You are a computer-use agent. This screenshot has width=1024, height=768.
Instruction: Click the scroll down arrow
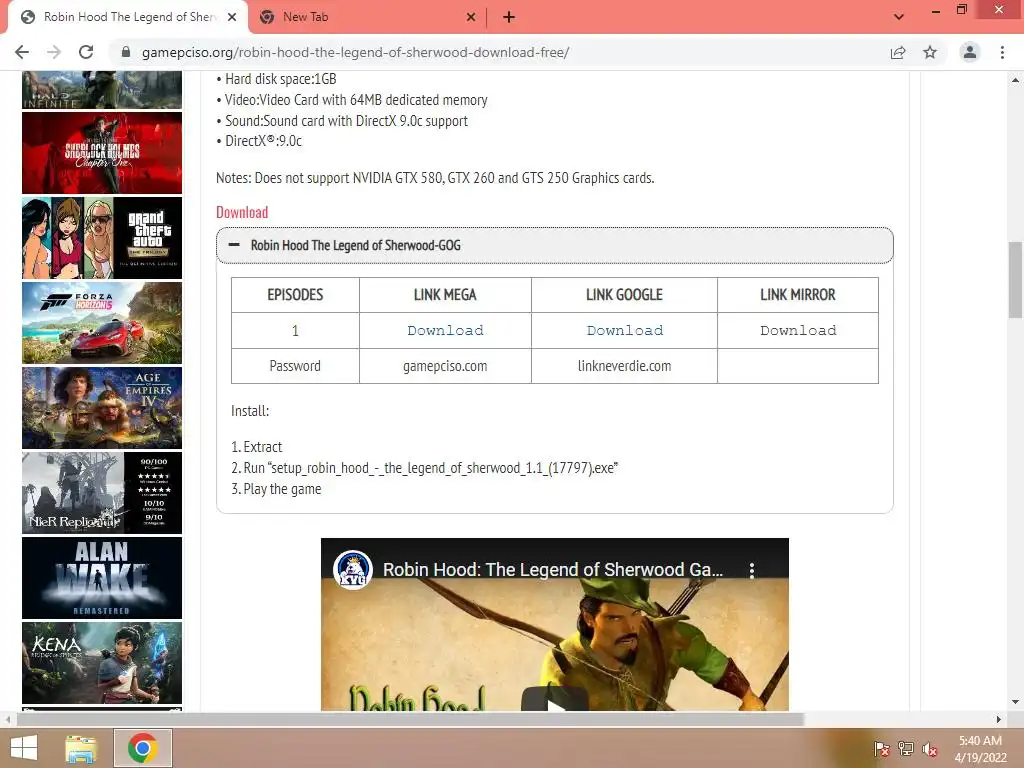[1015, 702]
